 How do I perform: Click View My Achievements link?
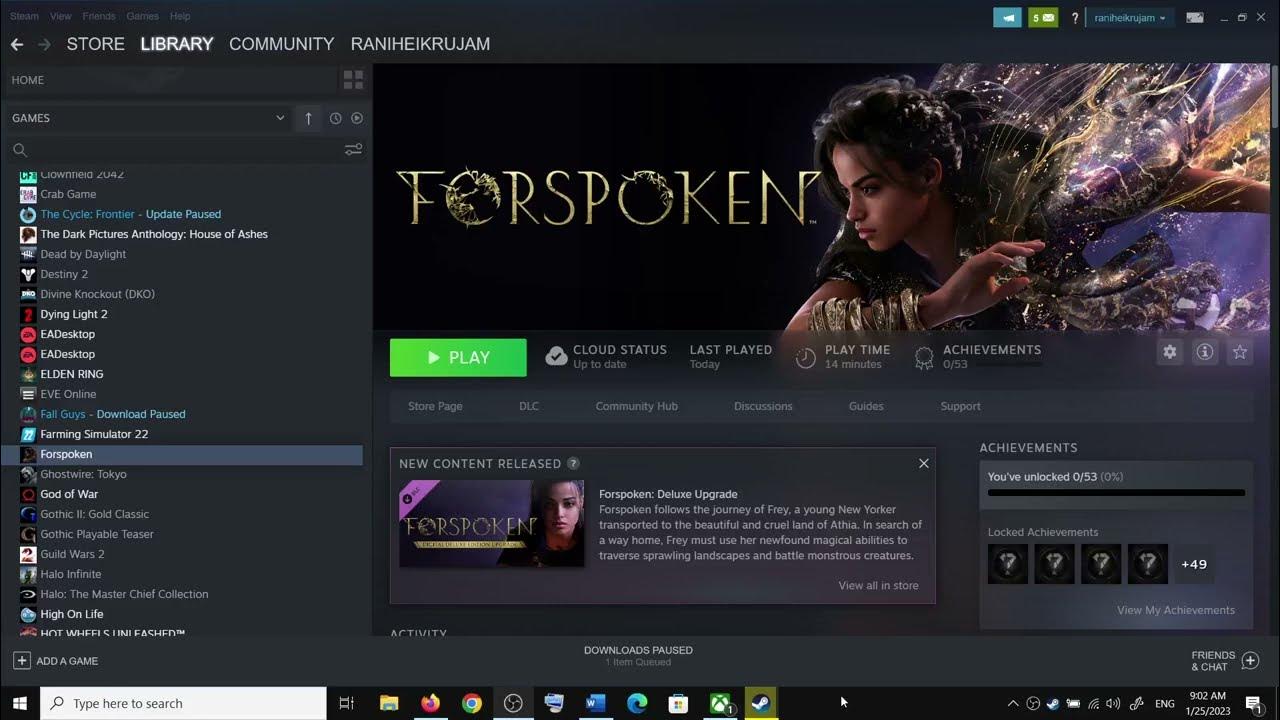pos(1176,610)
